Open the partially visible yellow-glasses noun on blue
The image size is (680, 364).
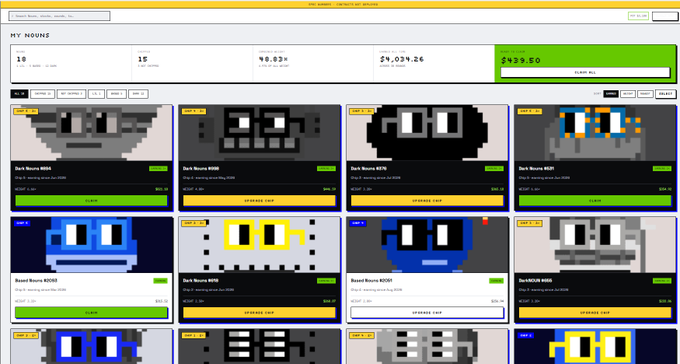(x=595, y=346)
